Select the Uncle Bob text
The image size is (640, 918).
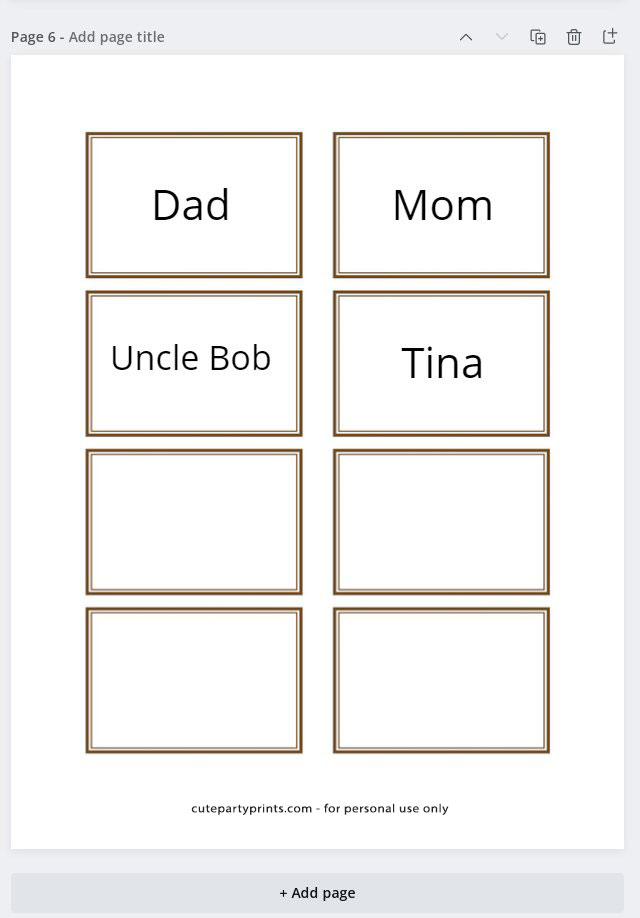coord(191,358)
